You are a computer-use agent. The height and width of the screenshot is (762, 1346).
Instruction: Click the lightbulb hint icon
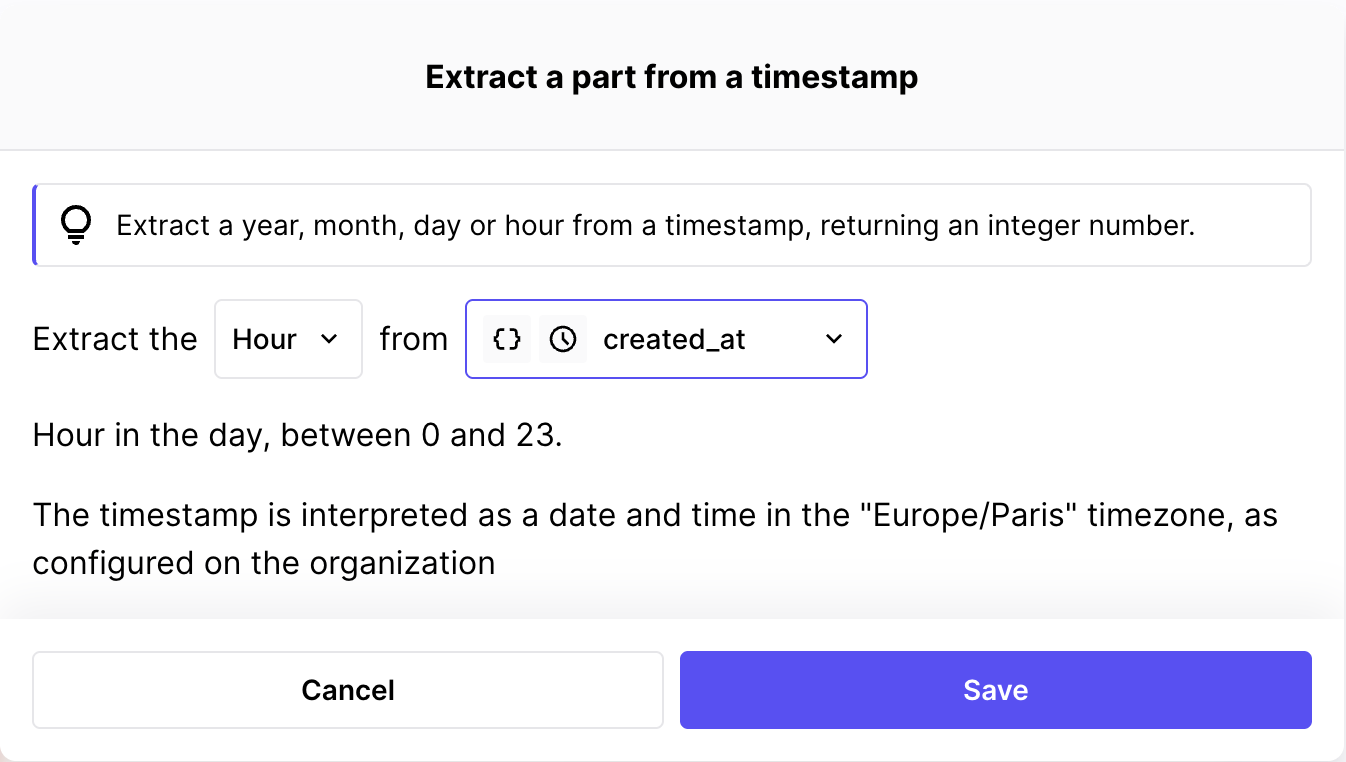click(76, 225)
